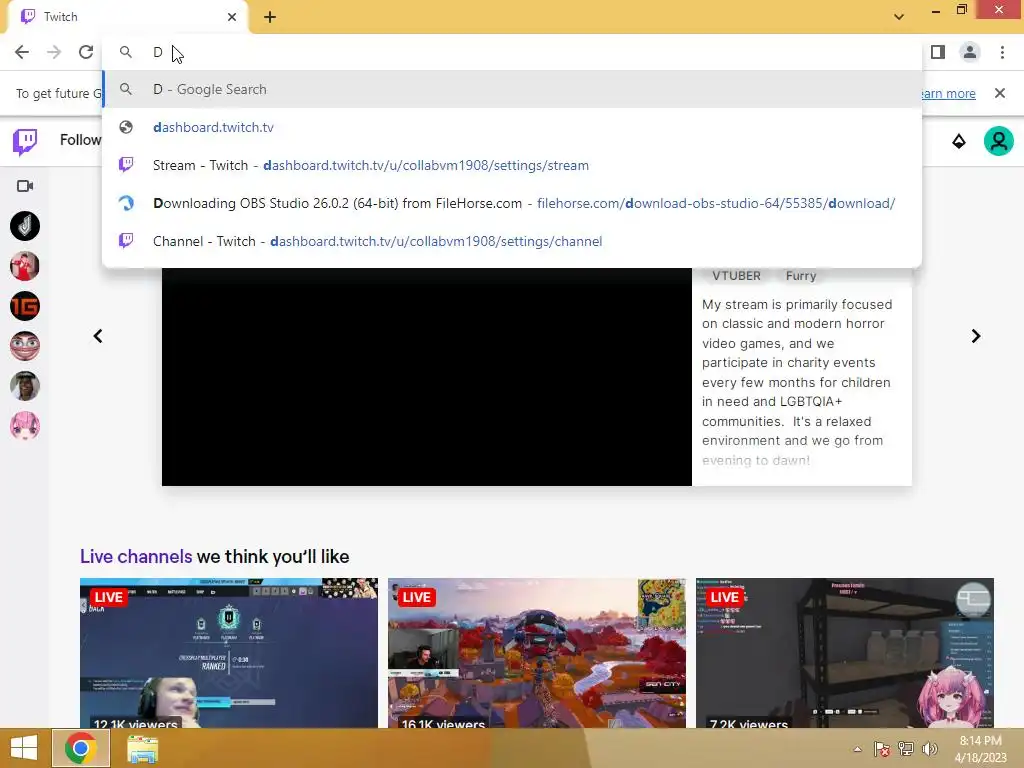Open the 'Learn more' link
The image size is (1024, 768).
click(x=947, y=93)
